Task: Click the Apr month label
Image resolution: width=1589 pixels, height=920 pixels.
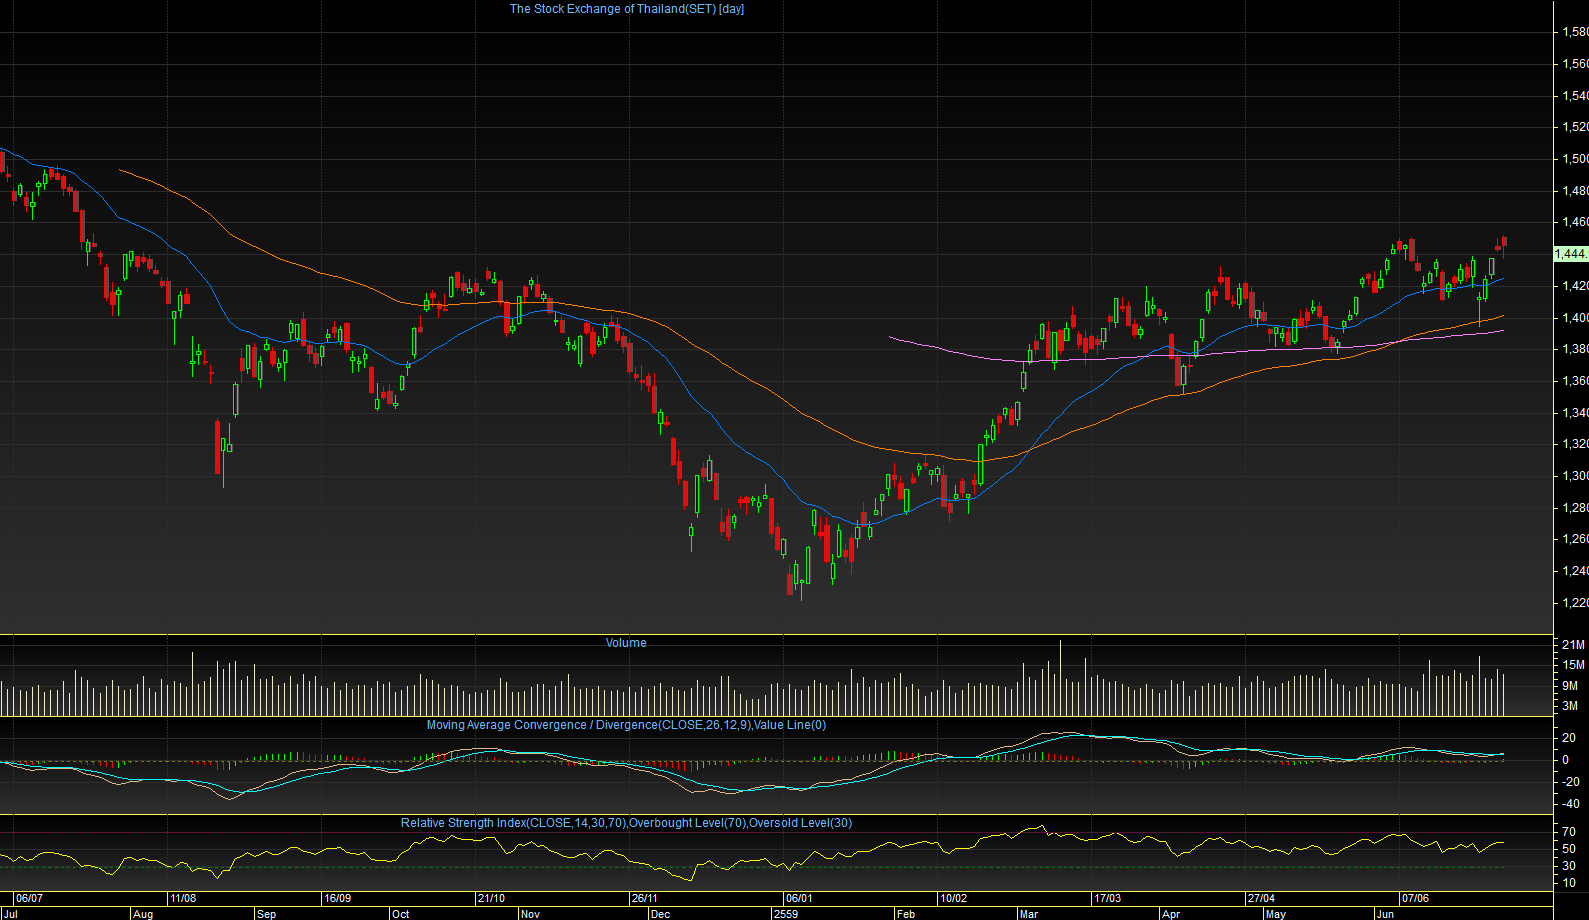Action: (1171, 914)
